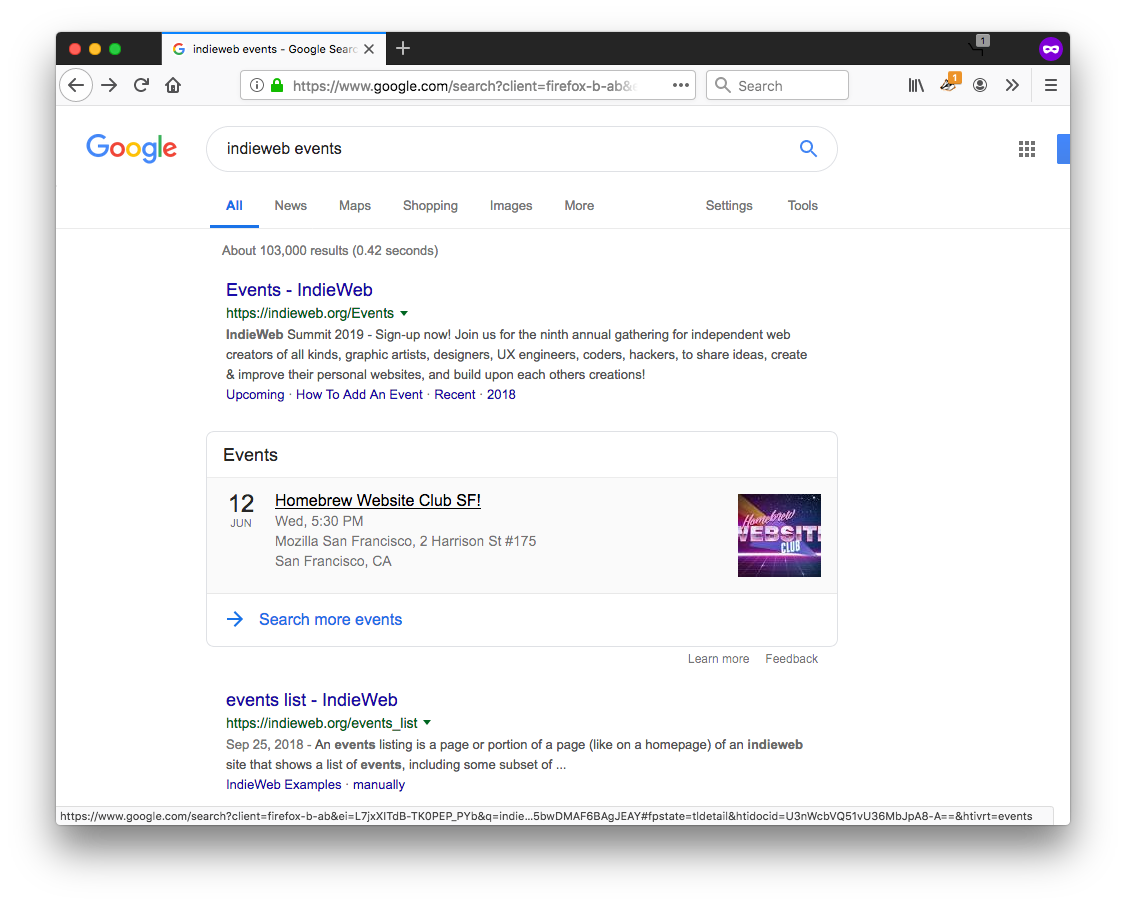Click the Mozilla San Francisco address line
Screen dimensions: 1126x905
(x=405, y=541)
